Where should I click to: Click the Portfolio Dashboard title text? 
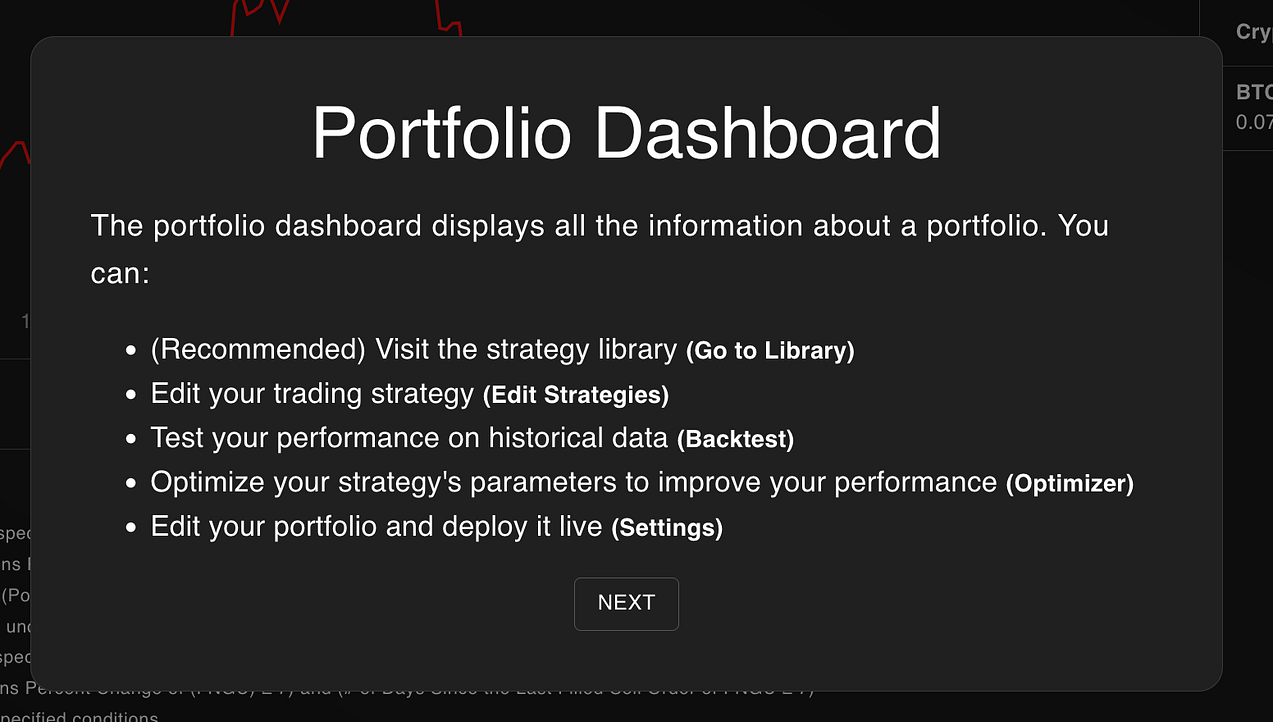coord(626,133)
